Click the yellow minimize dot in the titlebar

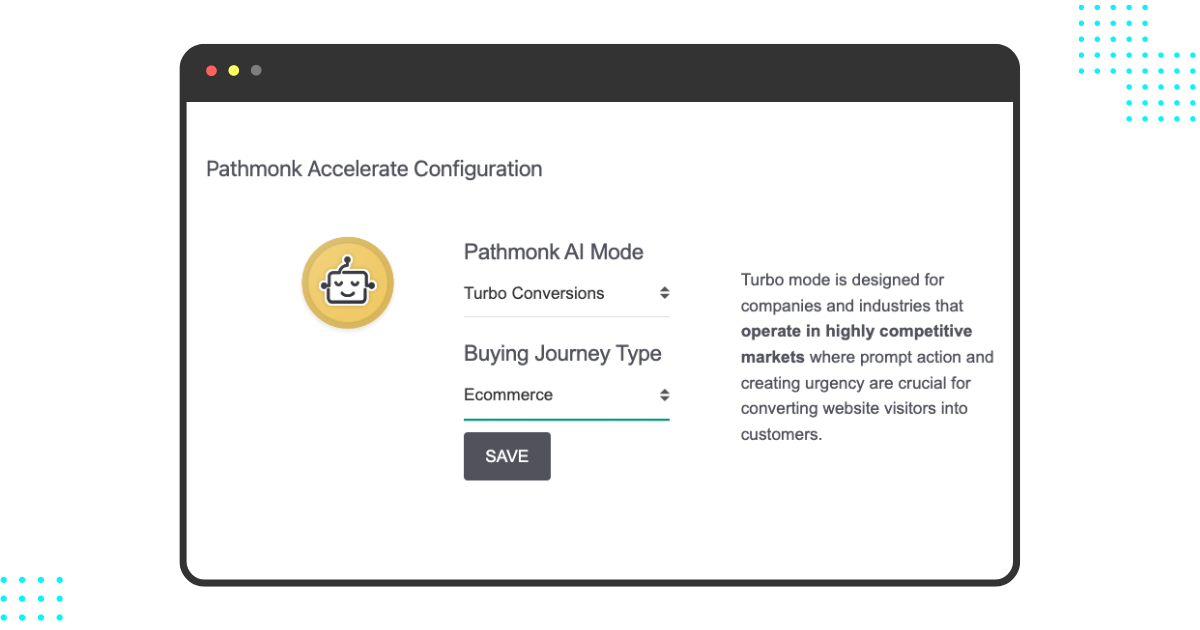pyautogui.click(x=233, y=70)
